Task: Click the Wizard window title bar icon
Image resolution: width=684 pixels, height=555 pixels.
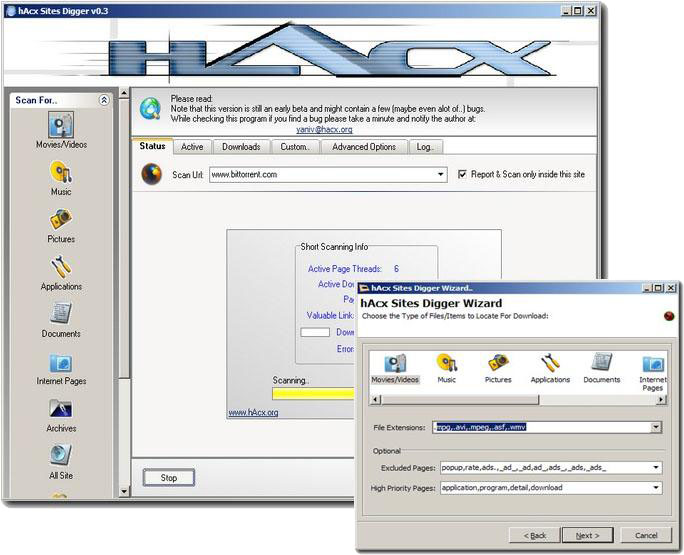Action: click(x=364, y=288)
